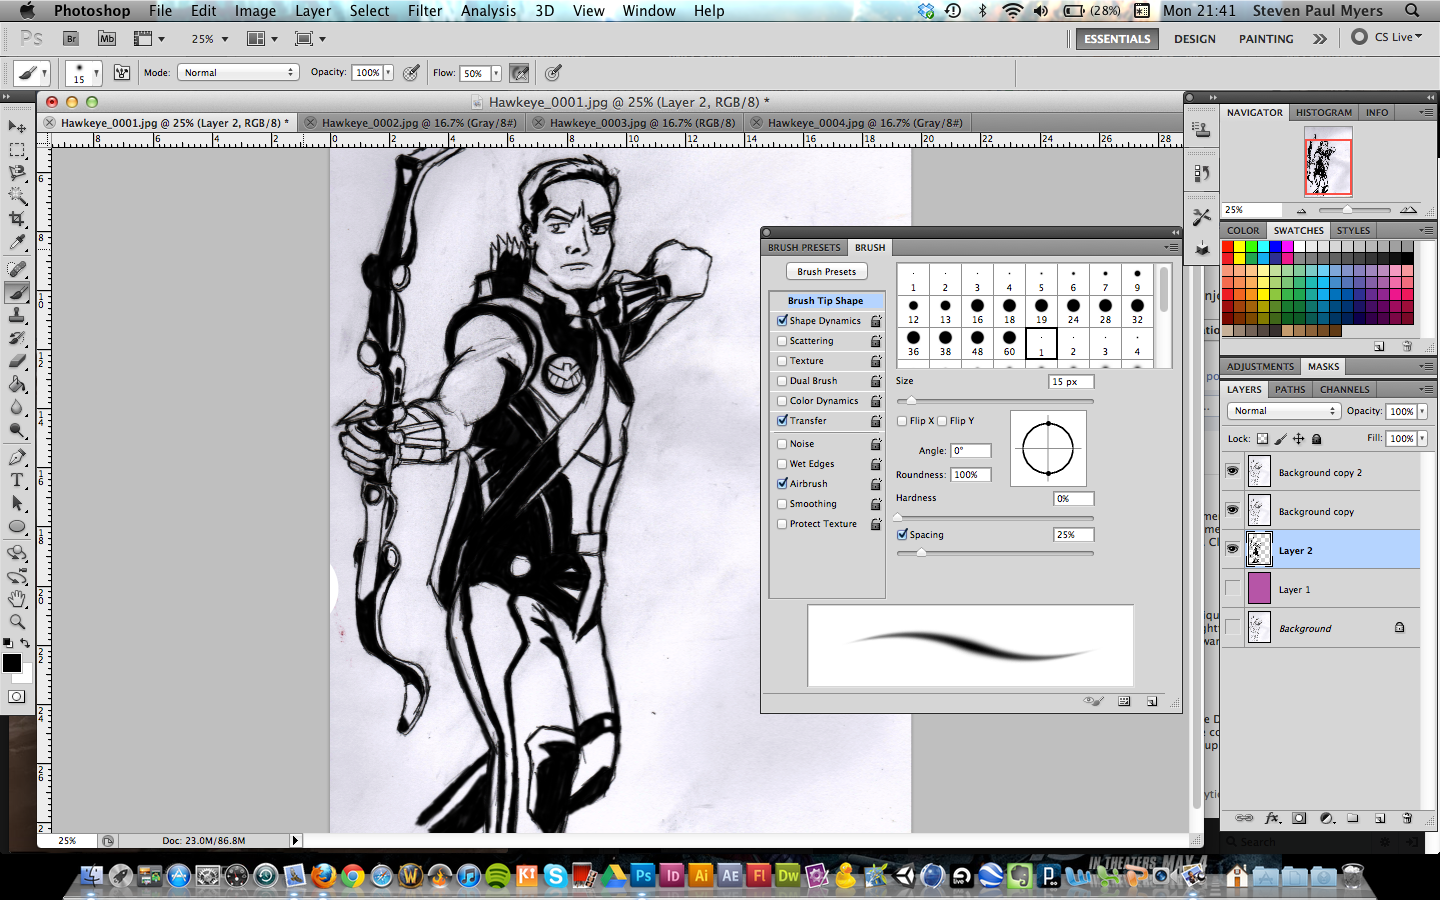Toggle the Transfer checkbox
This screenshot has width=1440, height=900.
782,421
